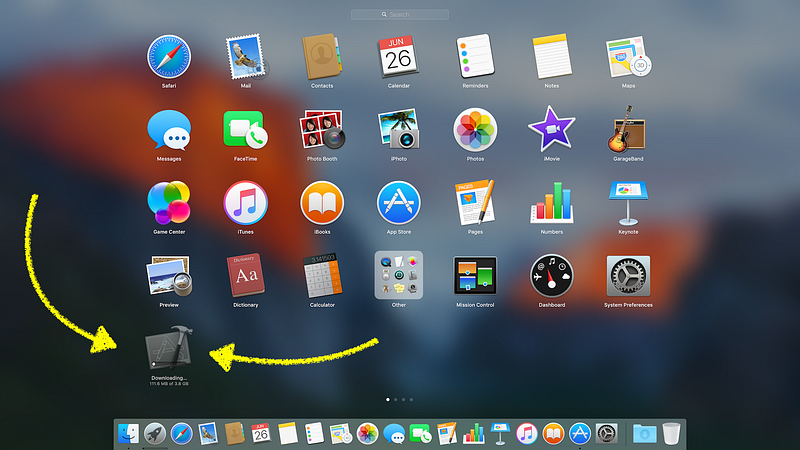Go to the fourth Launchpad page dot

(x=411, y=399)
